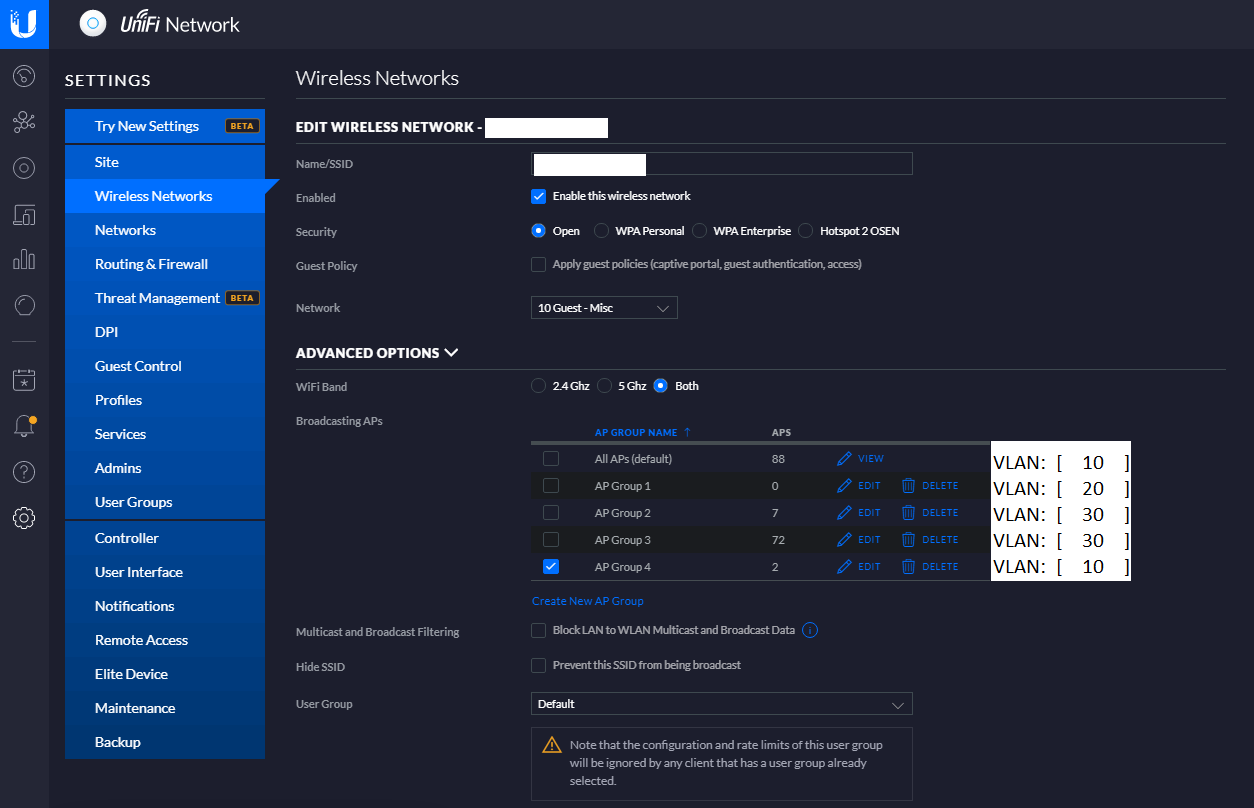
Task: Click the edit pencil icon for AP Group 2
Action: [x=845, y=513]
